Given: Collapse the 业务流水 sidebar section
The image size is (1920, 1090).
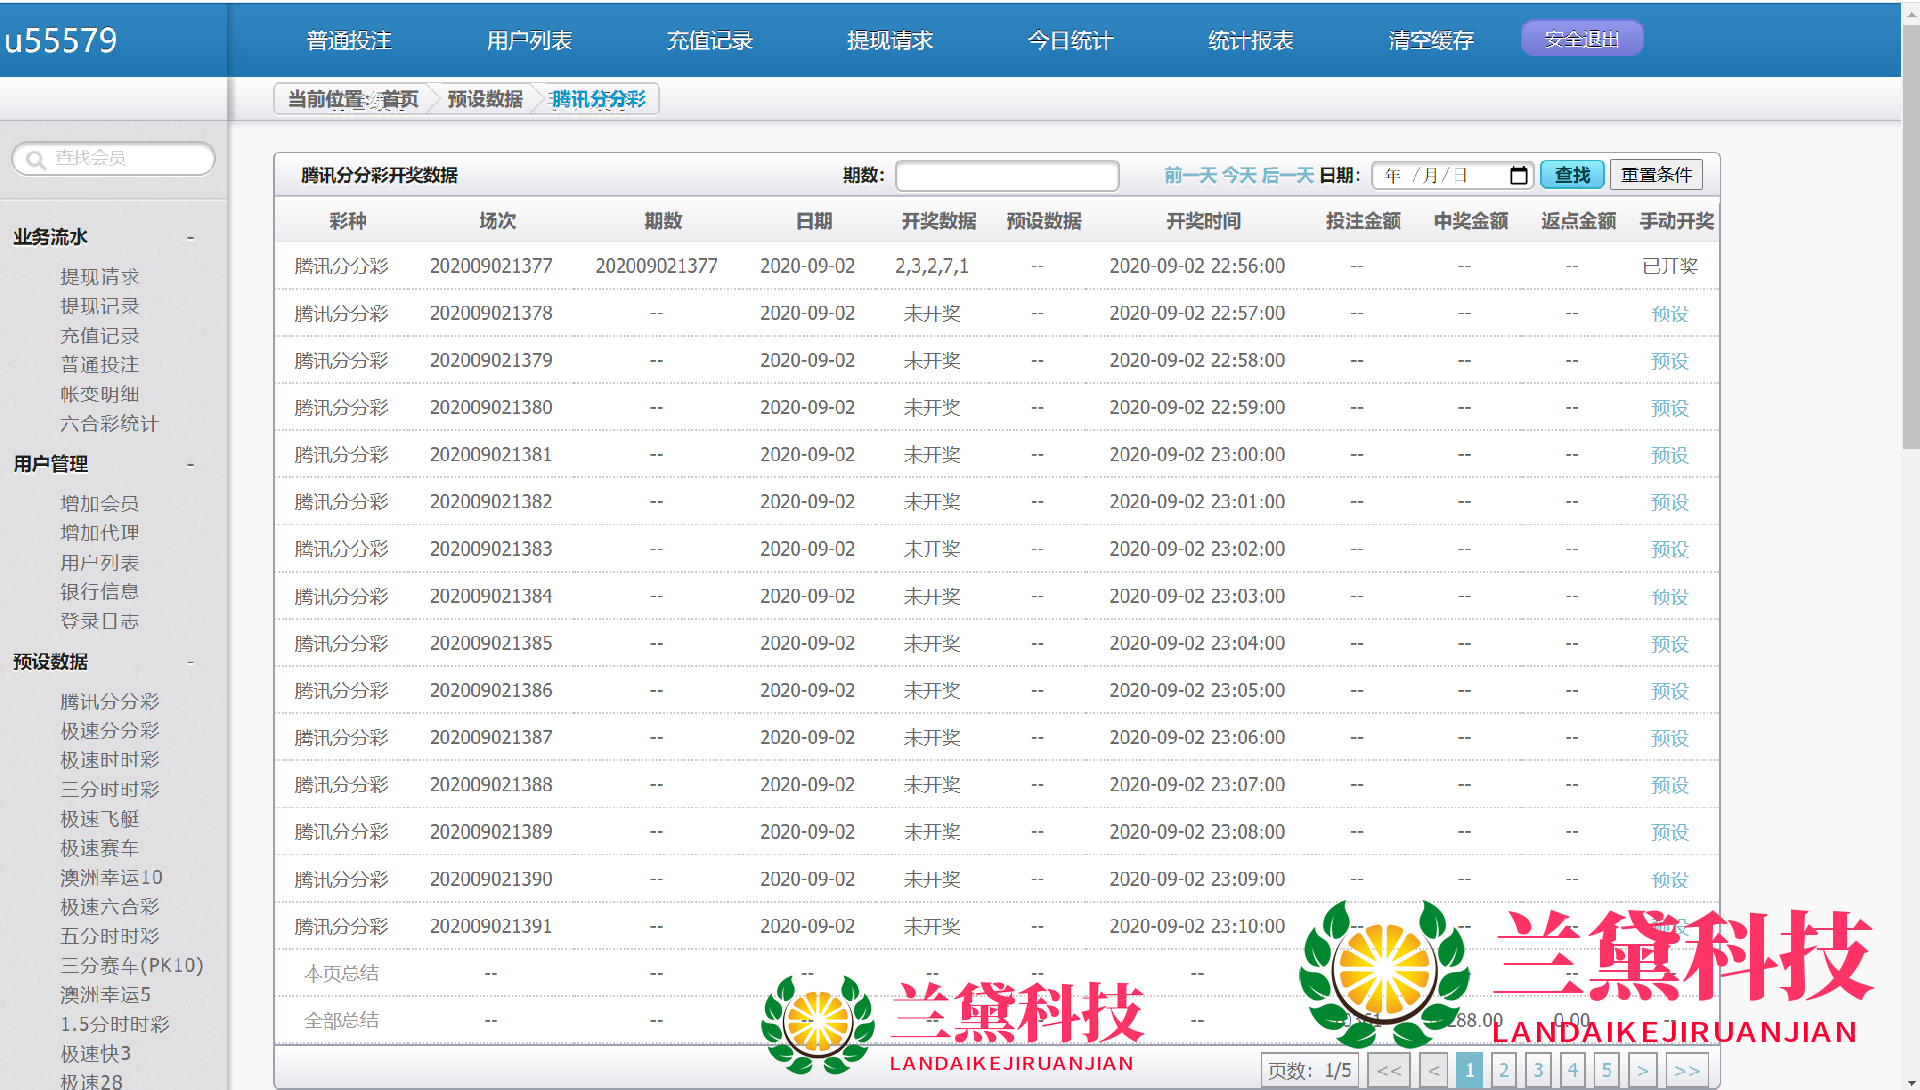Looking at the screenshot, I should (190, 238).
